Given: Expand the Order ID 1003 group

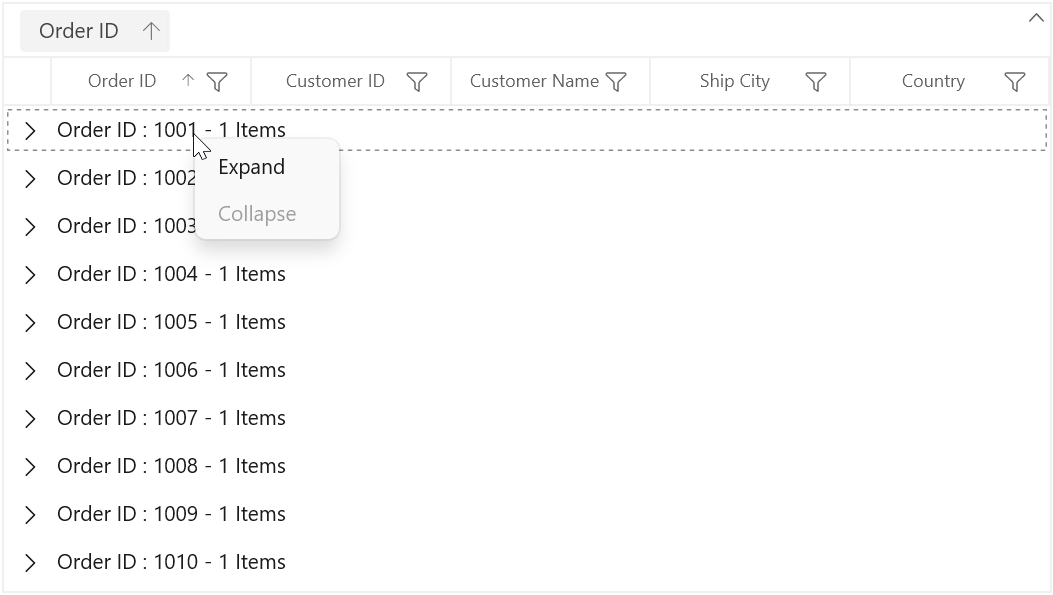Looking at the screenshot, I should [30, 226].
